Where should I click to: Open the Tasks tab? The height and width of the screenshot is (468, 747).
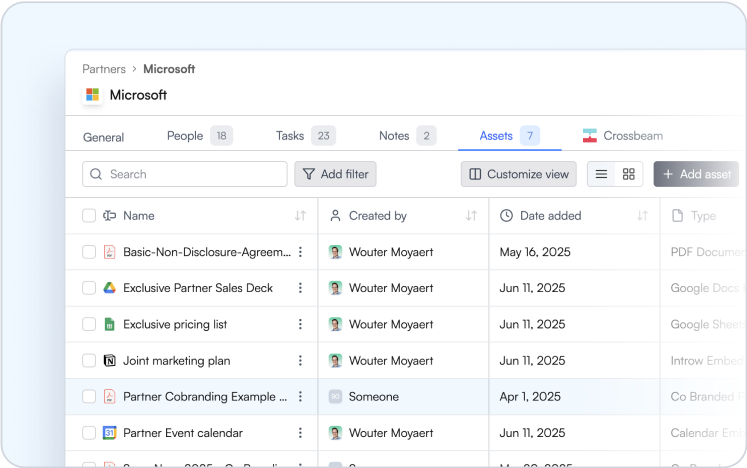pyautogui.click(x=306, y=136)
